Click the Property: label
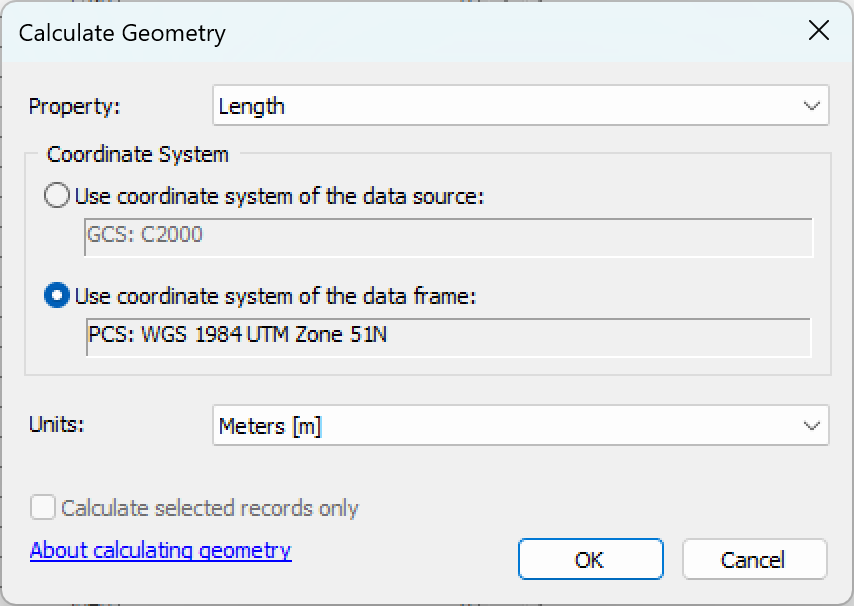Screen dimensions: 854x606 75,106
